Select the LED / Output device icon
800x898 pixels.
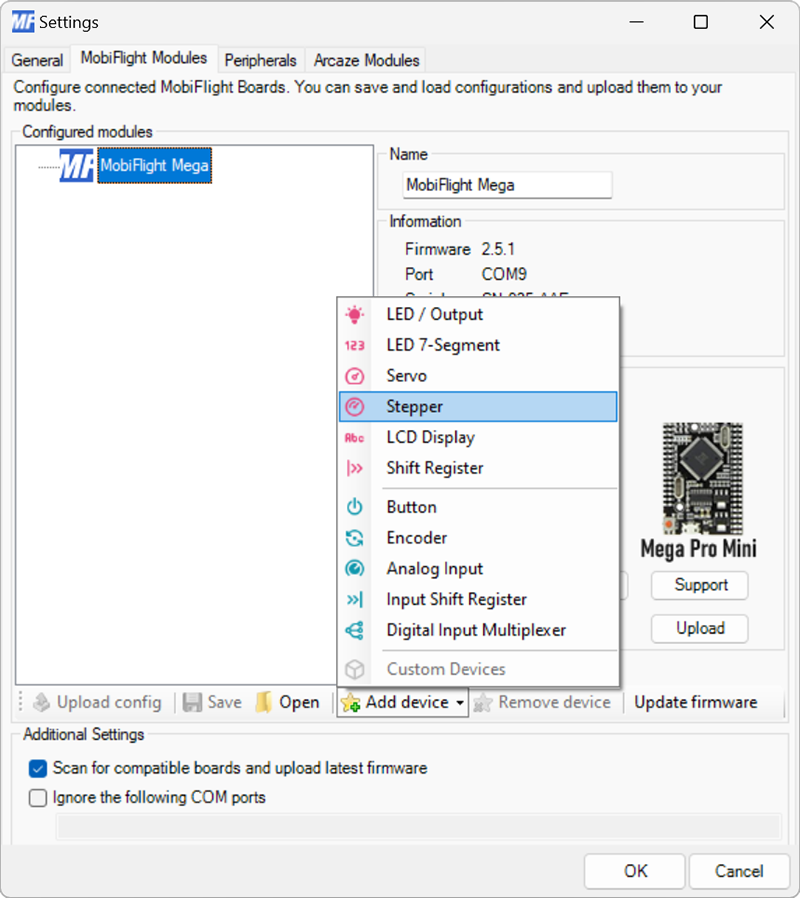pyautogui.click(x=356, y=314)
